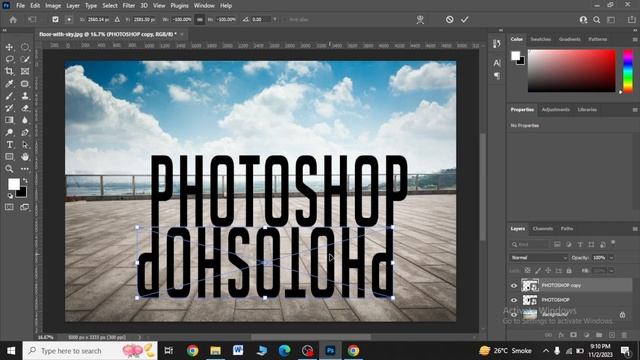The height and width of the screenshot is (360, 640).
Task: Toggle lock transparent pixels in Layers panel
Action: coord(527,271)
